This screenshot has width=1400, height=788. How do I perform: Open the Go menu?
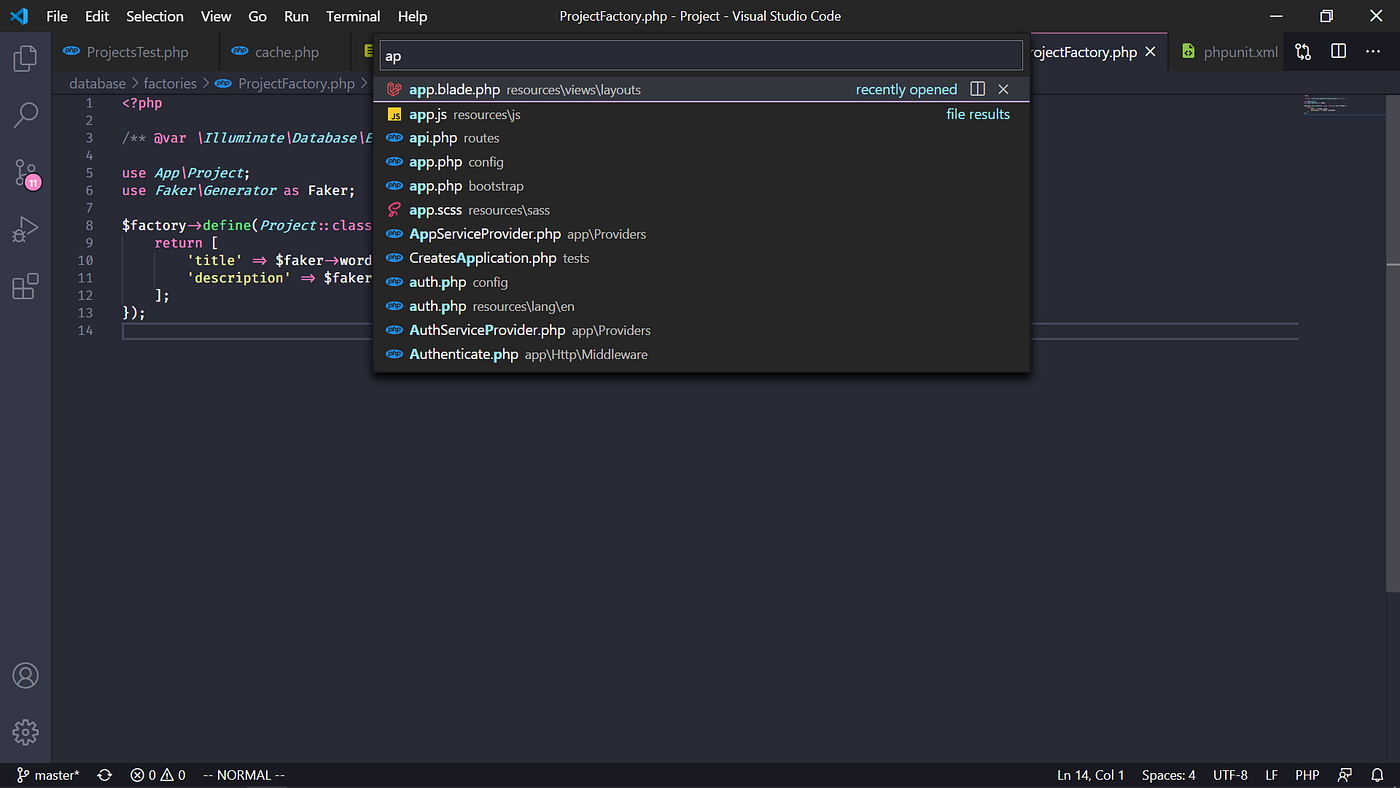257,16
